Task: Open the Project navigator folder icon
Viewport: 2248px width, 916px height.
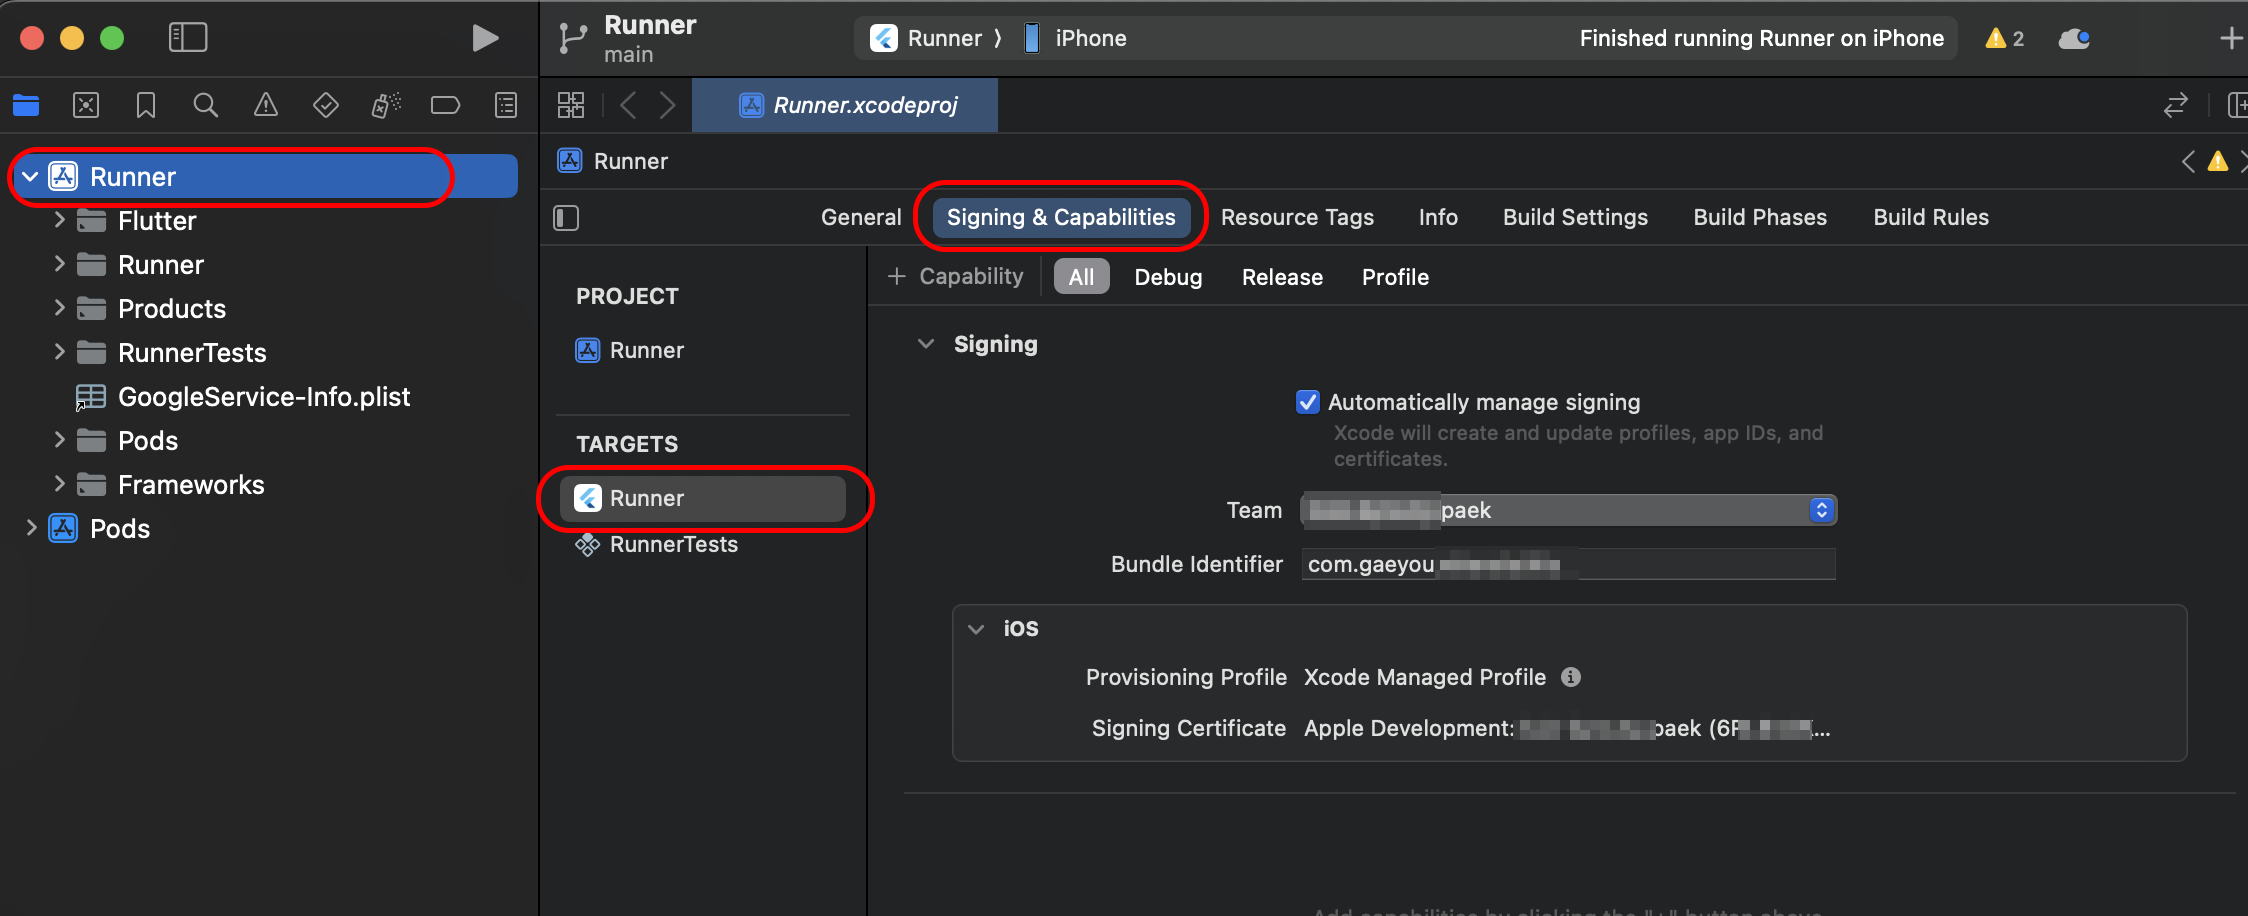Action: point(26,105)
